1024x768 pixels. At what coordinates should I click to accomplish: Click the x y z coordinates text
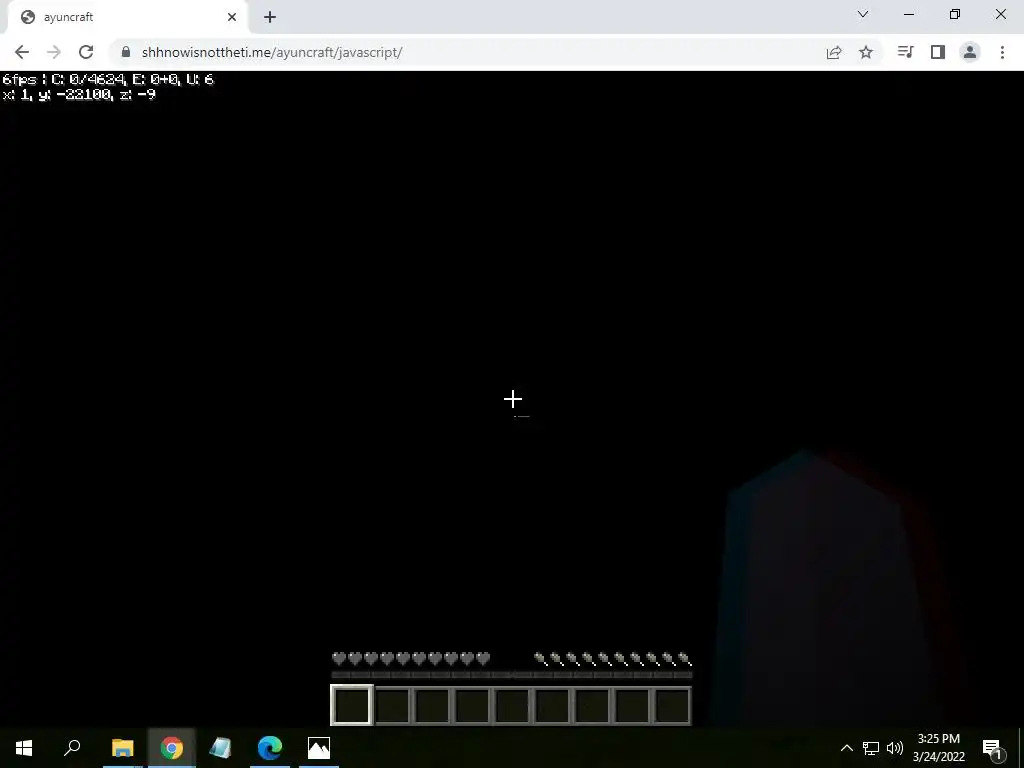pos(78,95)
